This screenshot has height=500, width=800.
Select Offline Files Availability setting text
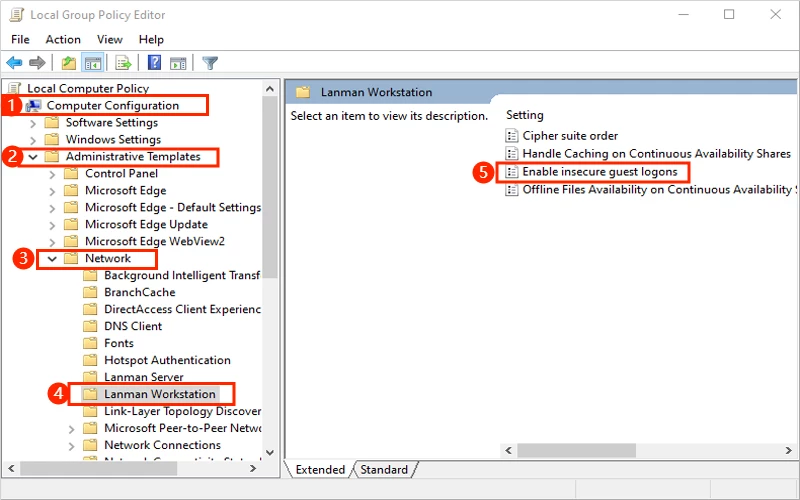[x=659, y=190]
